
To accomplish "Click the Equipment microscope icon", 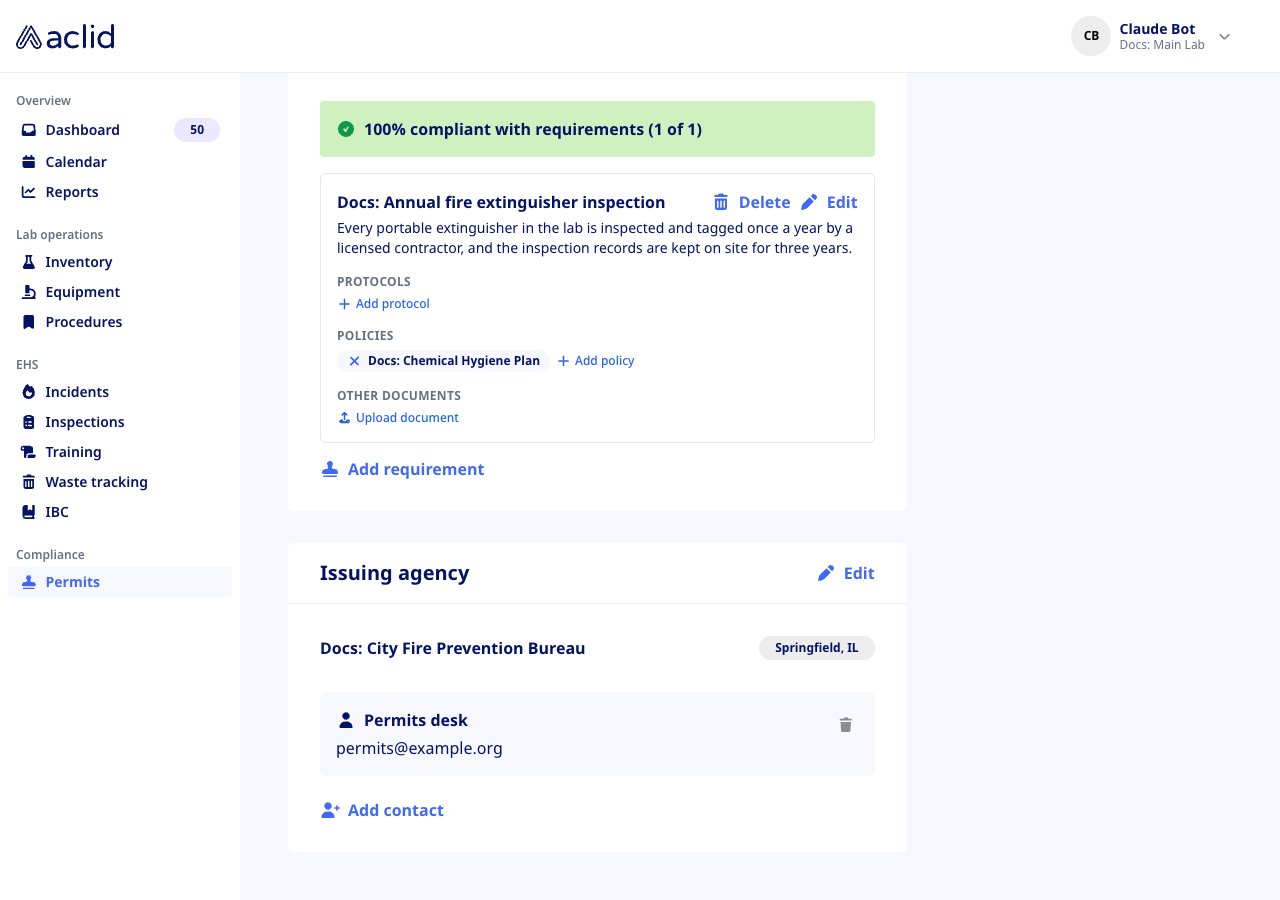I will [x=29, y=292].
